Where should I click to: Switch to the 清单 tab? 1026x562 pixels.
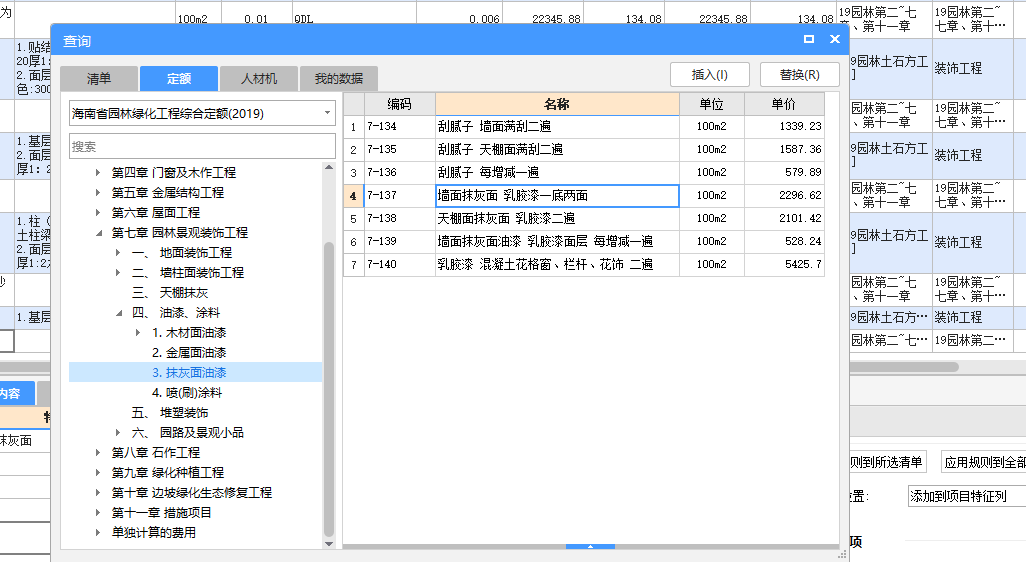coord(99,79)
